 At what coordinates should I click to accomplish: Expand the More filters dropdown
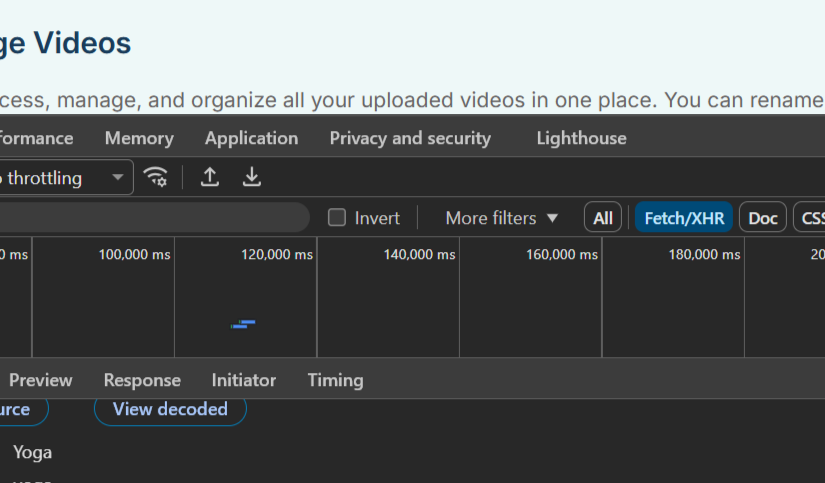pos(501,218)
